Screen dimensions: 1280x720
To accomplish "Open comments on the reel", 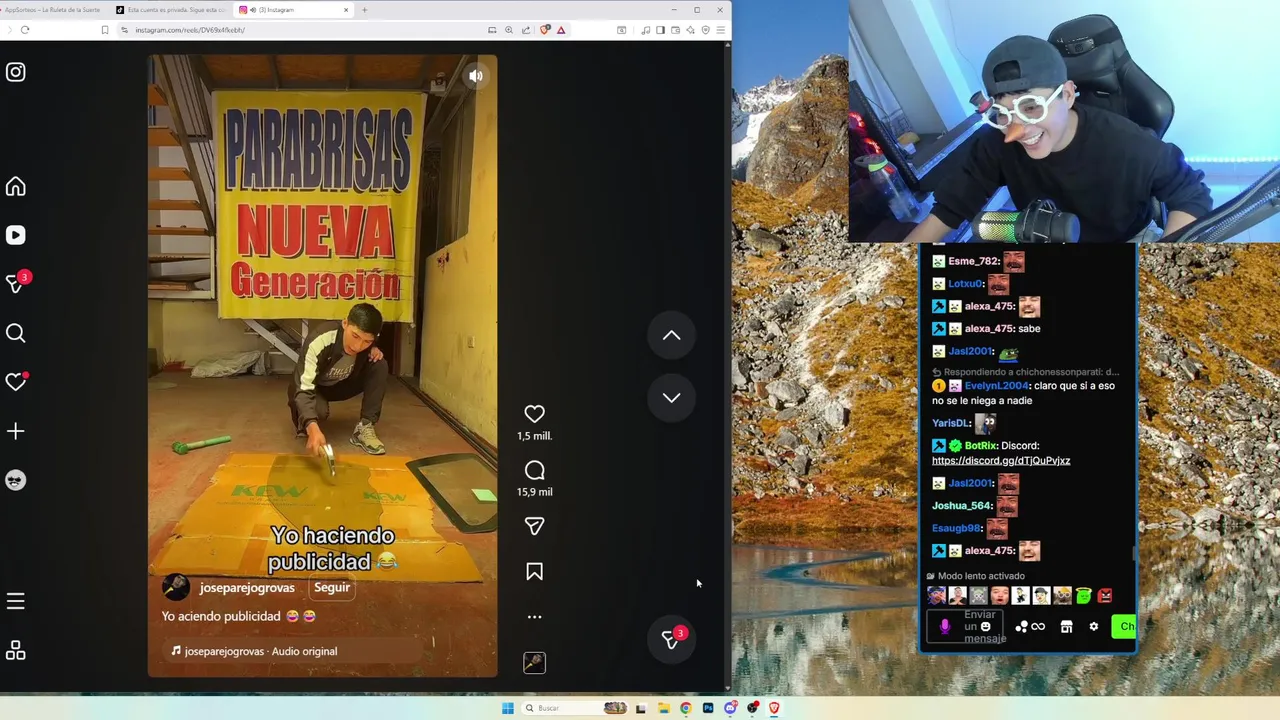I will click(x=534, y=470).
